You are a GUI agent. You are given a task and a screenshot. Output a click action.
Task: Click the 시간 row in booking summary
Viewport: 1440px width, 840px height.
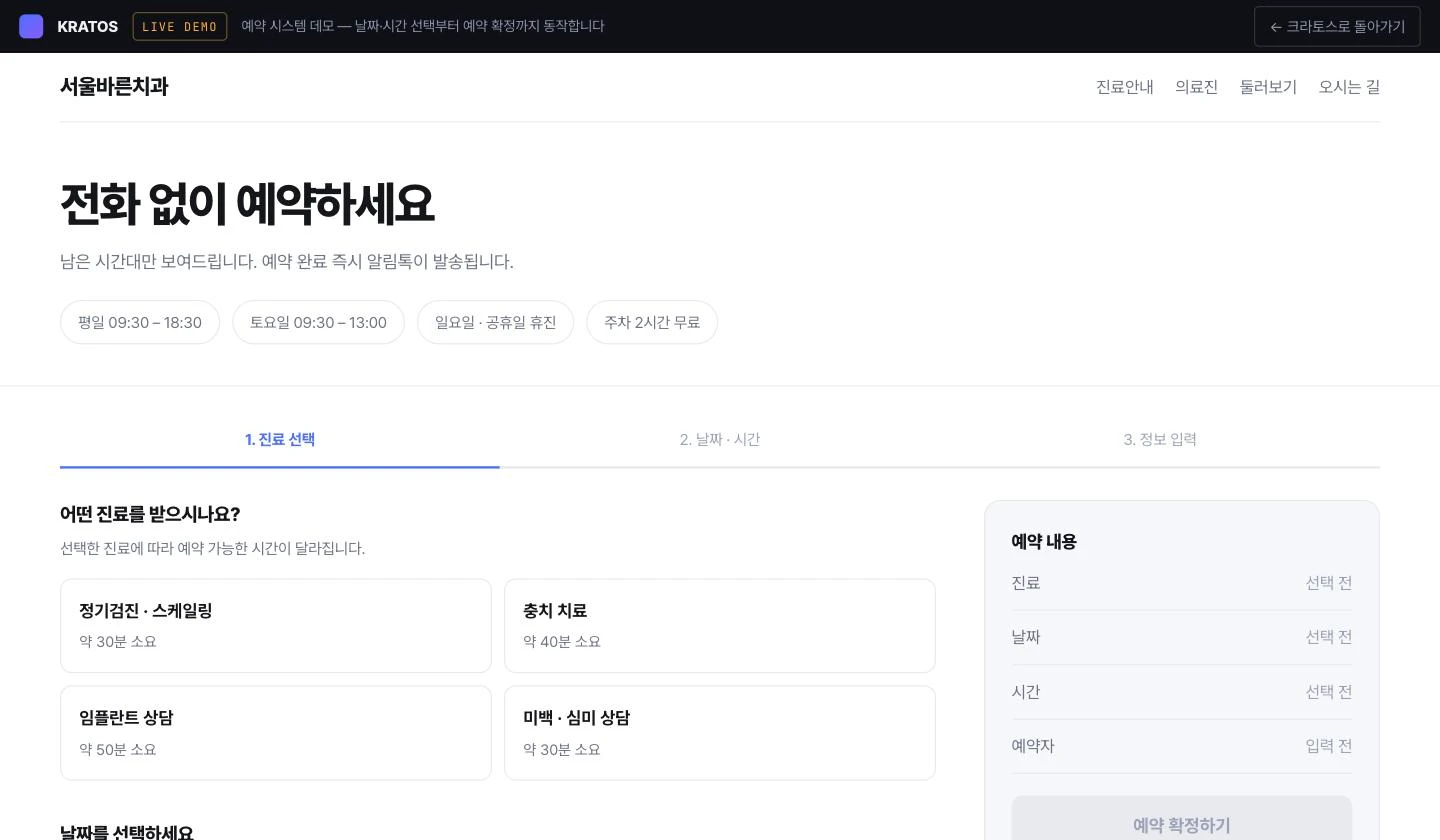pos(1182,692)
